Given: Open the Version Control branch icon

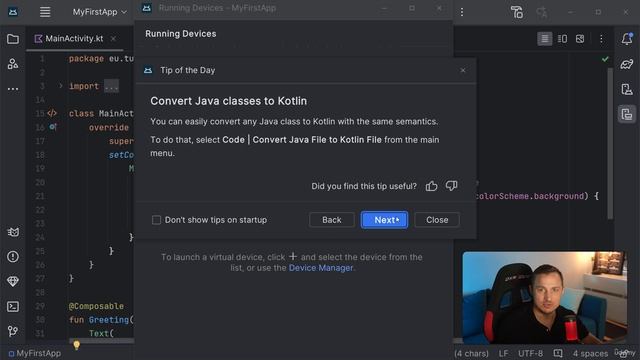Looking at the screenshot, I should [13, 331].
